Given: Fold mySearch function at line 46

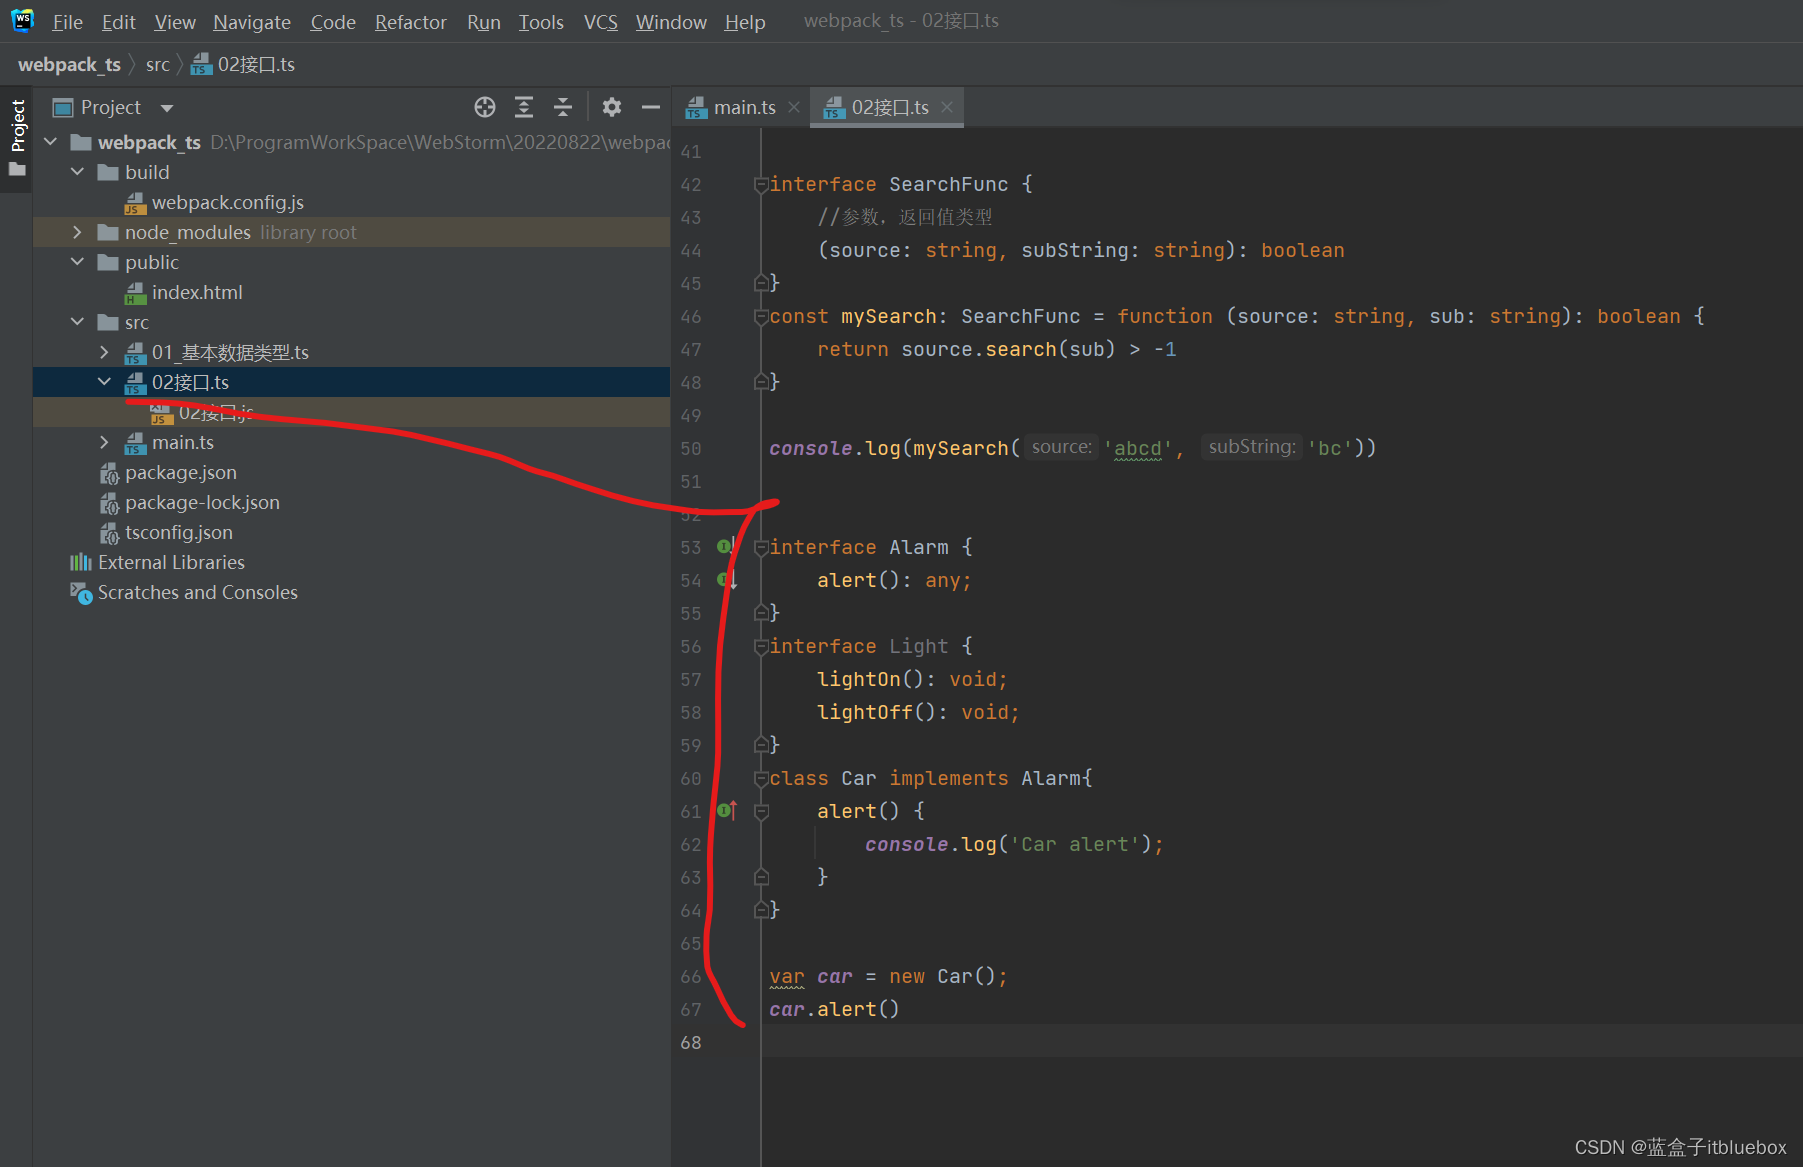Looking at the screenshot, I should pos(761,316).
